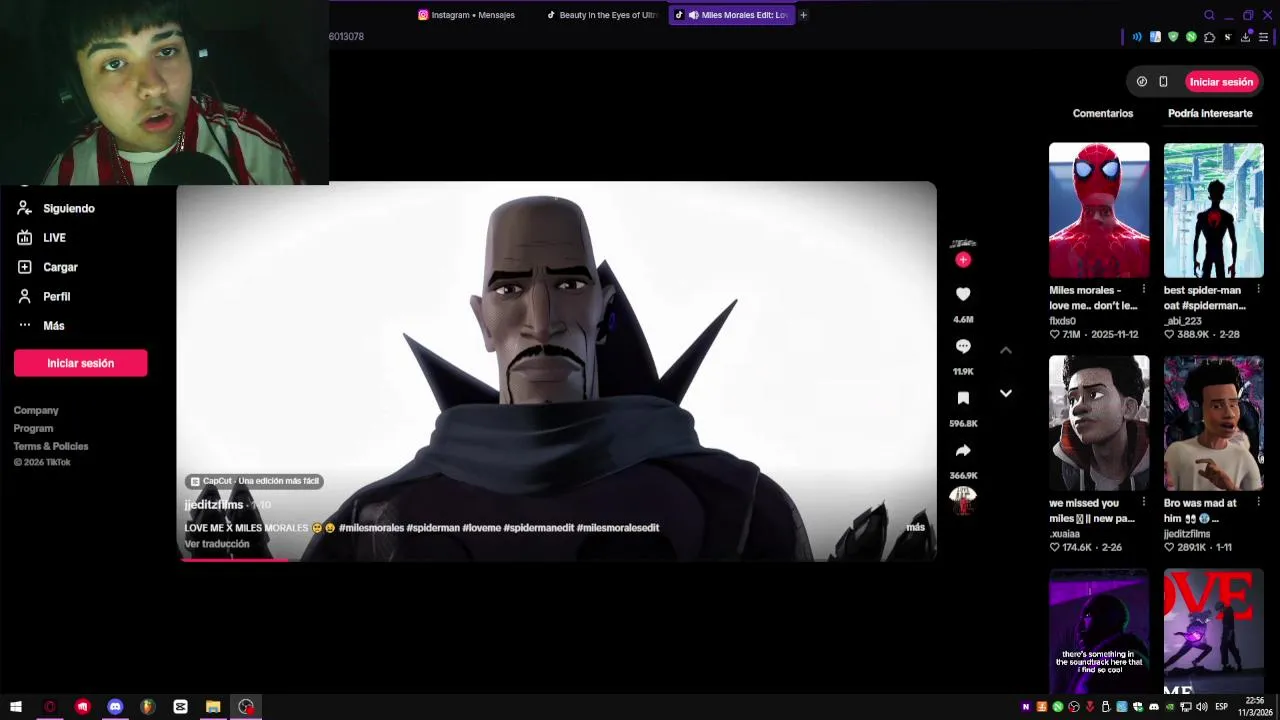Viewport: 1280px width, 720px height.
Task: Open CapCut from the taskbar
Action: click(x=180, y=707)
